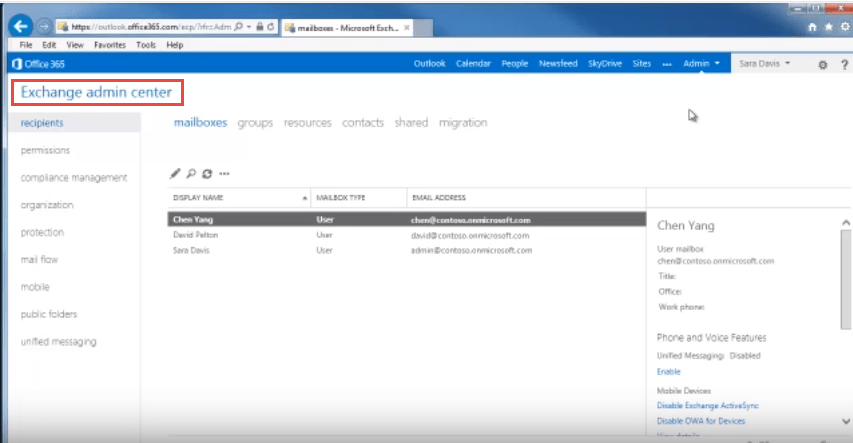Open the address bar dropdown arrow
The height and width of the screenshot is (443, 853).
point(249,27)
